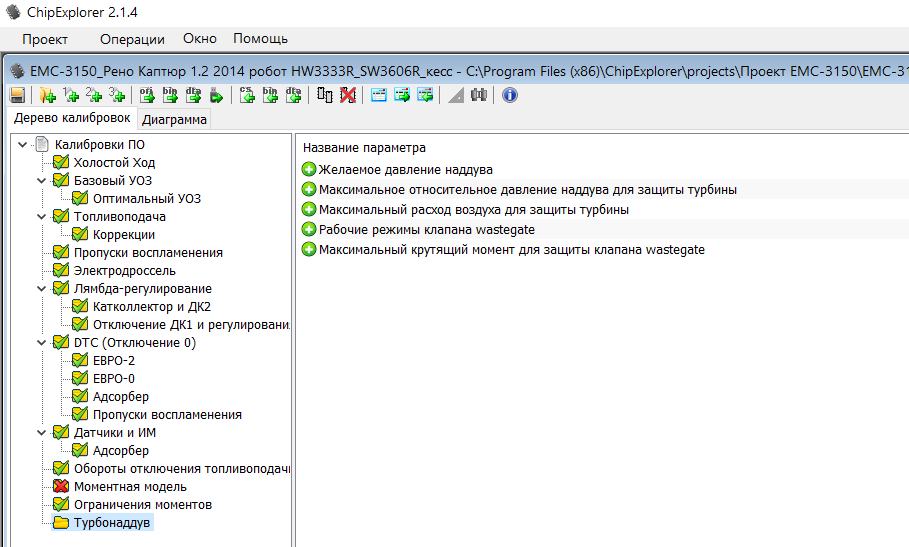Click the 'cs' import toolbar icon
Viewport: 909px width, 547px height.
point(246,96)
